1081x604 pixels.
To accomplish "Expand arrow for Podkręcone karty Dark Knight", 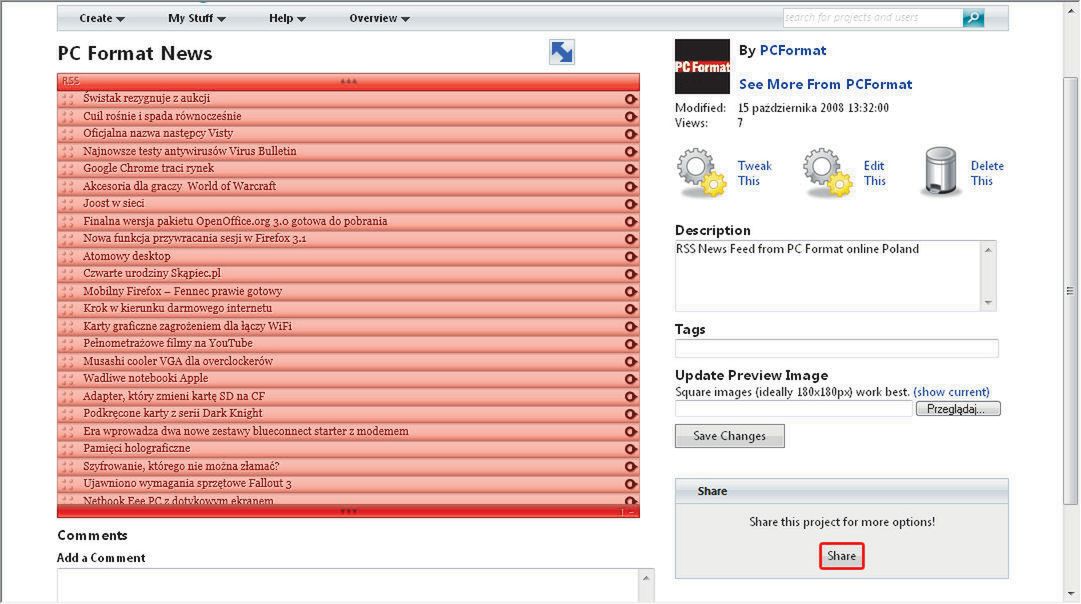I will (x=630, y=414).
